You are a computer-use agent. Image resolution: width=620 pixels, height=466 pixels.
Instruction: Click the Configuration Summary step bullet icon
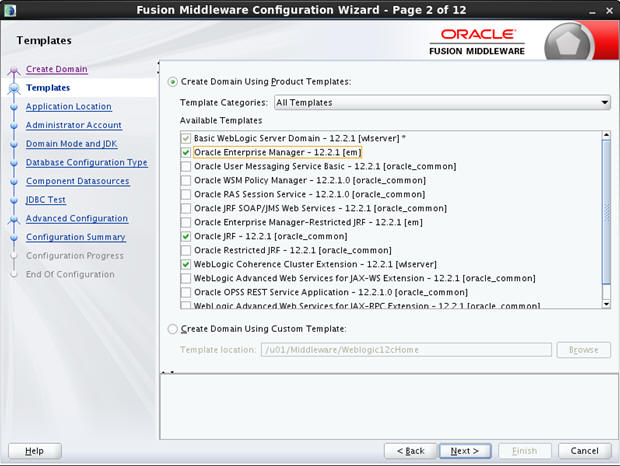tap(14, 238)
